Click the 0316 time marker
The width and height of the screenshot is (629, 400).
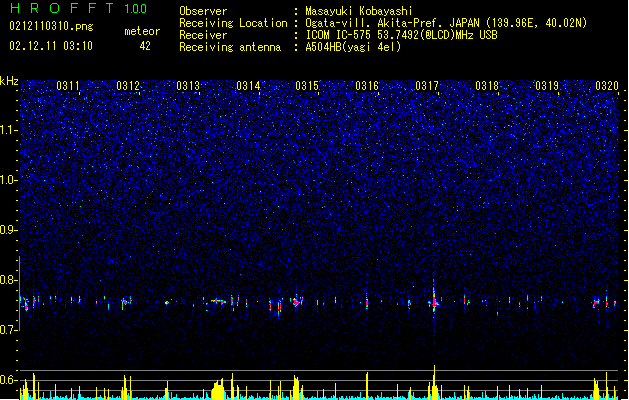[x=367, y=86]
